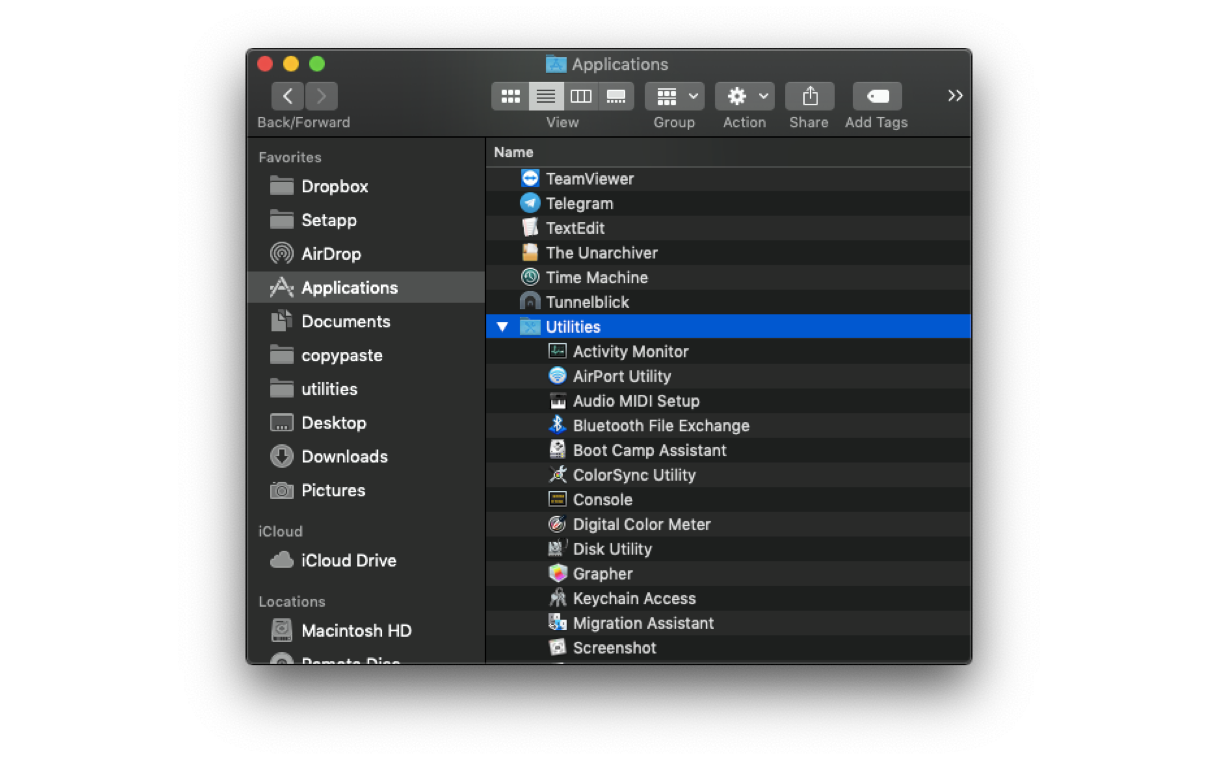
Task: Click the Console name text
Action: click(602, 500)
